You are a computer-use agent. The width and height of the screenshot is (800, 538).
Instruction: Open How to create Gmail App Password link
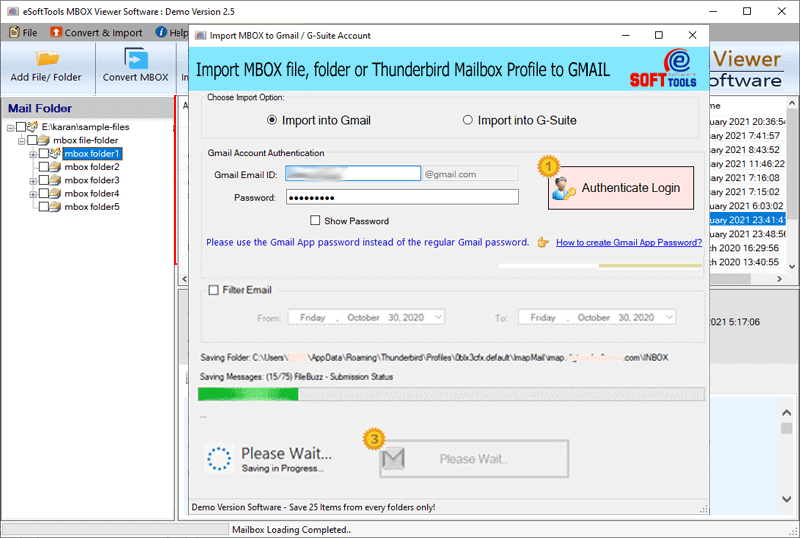pyautogui.click(x=629, y=242)
